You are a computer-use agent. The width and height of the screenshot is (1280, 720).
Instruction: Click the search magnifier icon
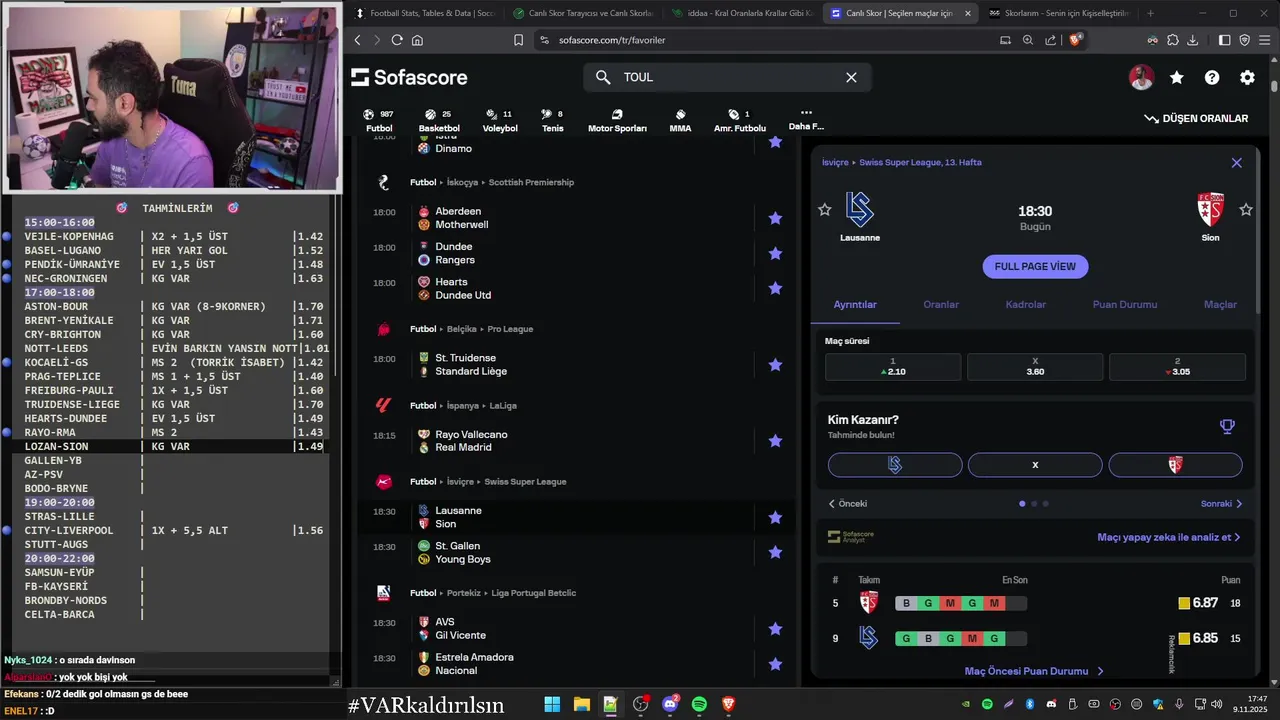coord(603,77)
